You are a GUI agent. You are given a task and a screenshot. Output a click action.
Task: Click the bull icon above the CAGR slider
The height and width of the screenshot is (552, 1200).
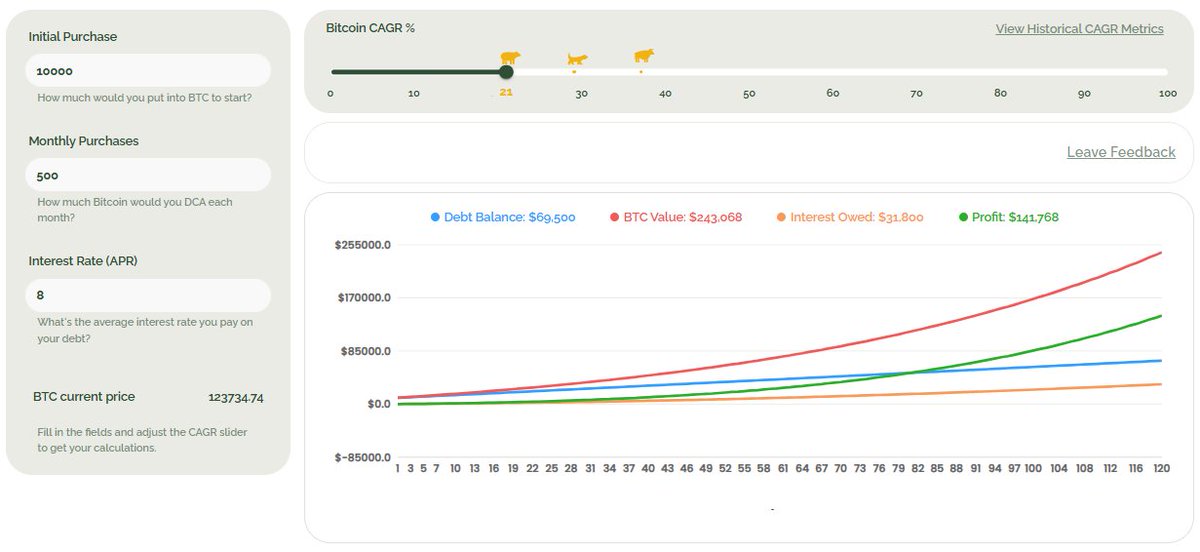click(x=644, y=56)
